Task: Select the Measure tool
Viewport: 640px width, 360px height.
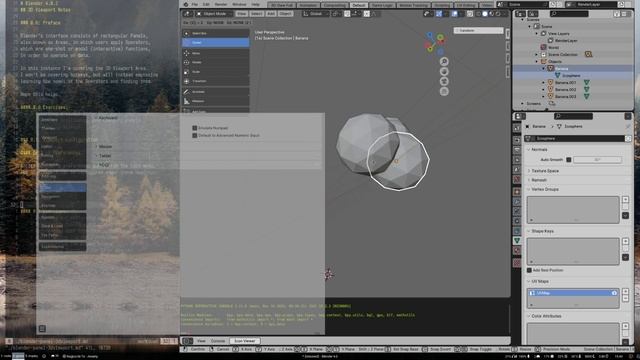Action: click(216, 101)
